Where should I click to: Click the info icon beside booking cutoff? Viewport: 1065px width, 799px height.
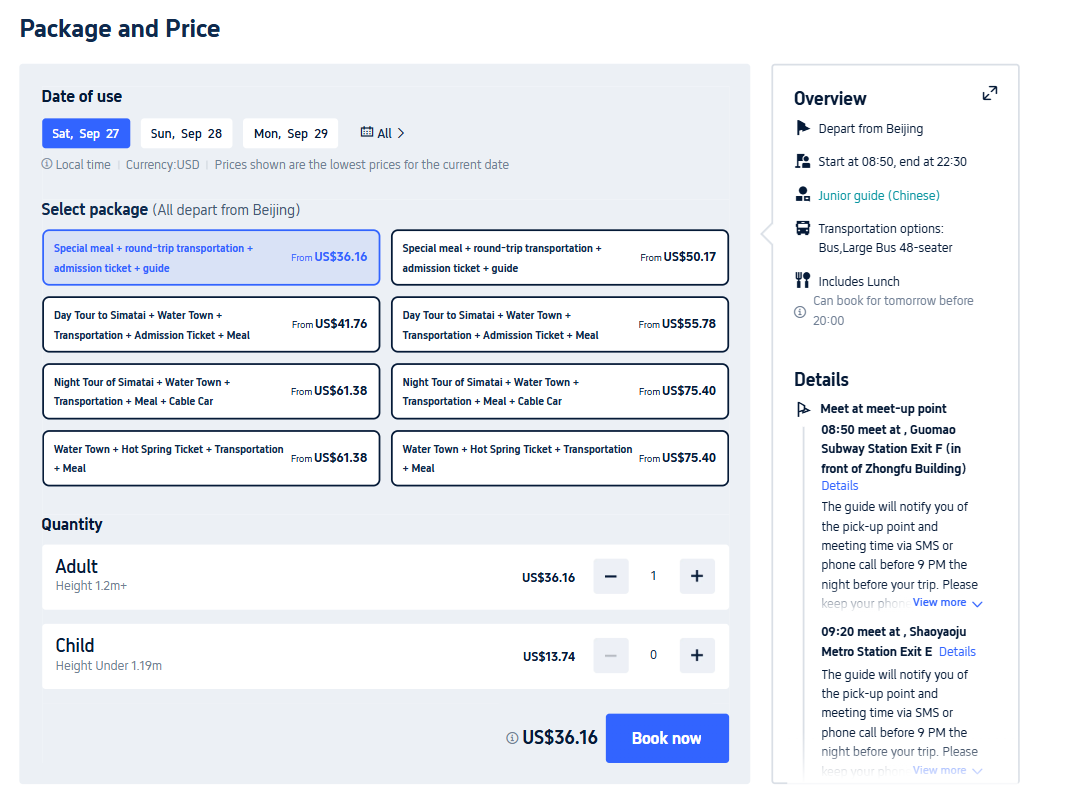[800, 311]
